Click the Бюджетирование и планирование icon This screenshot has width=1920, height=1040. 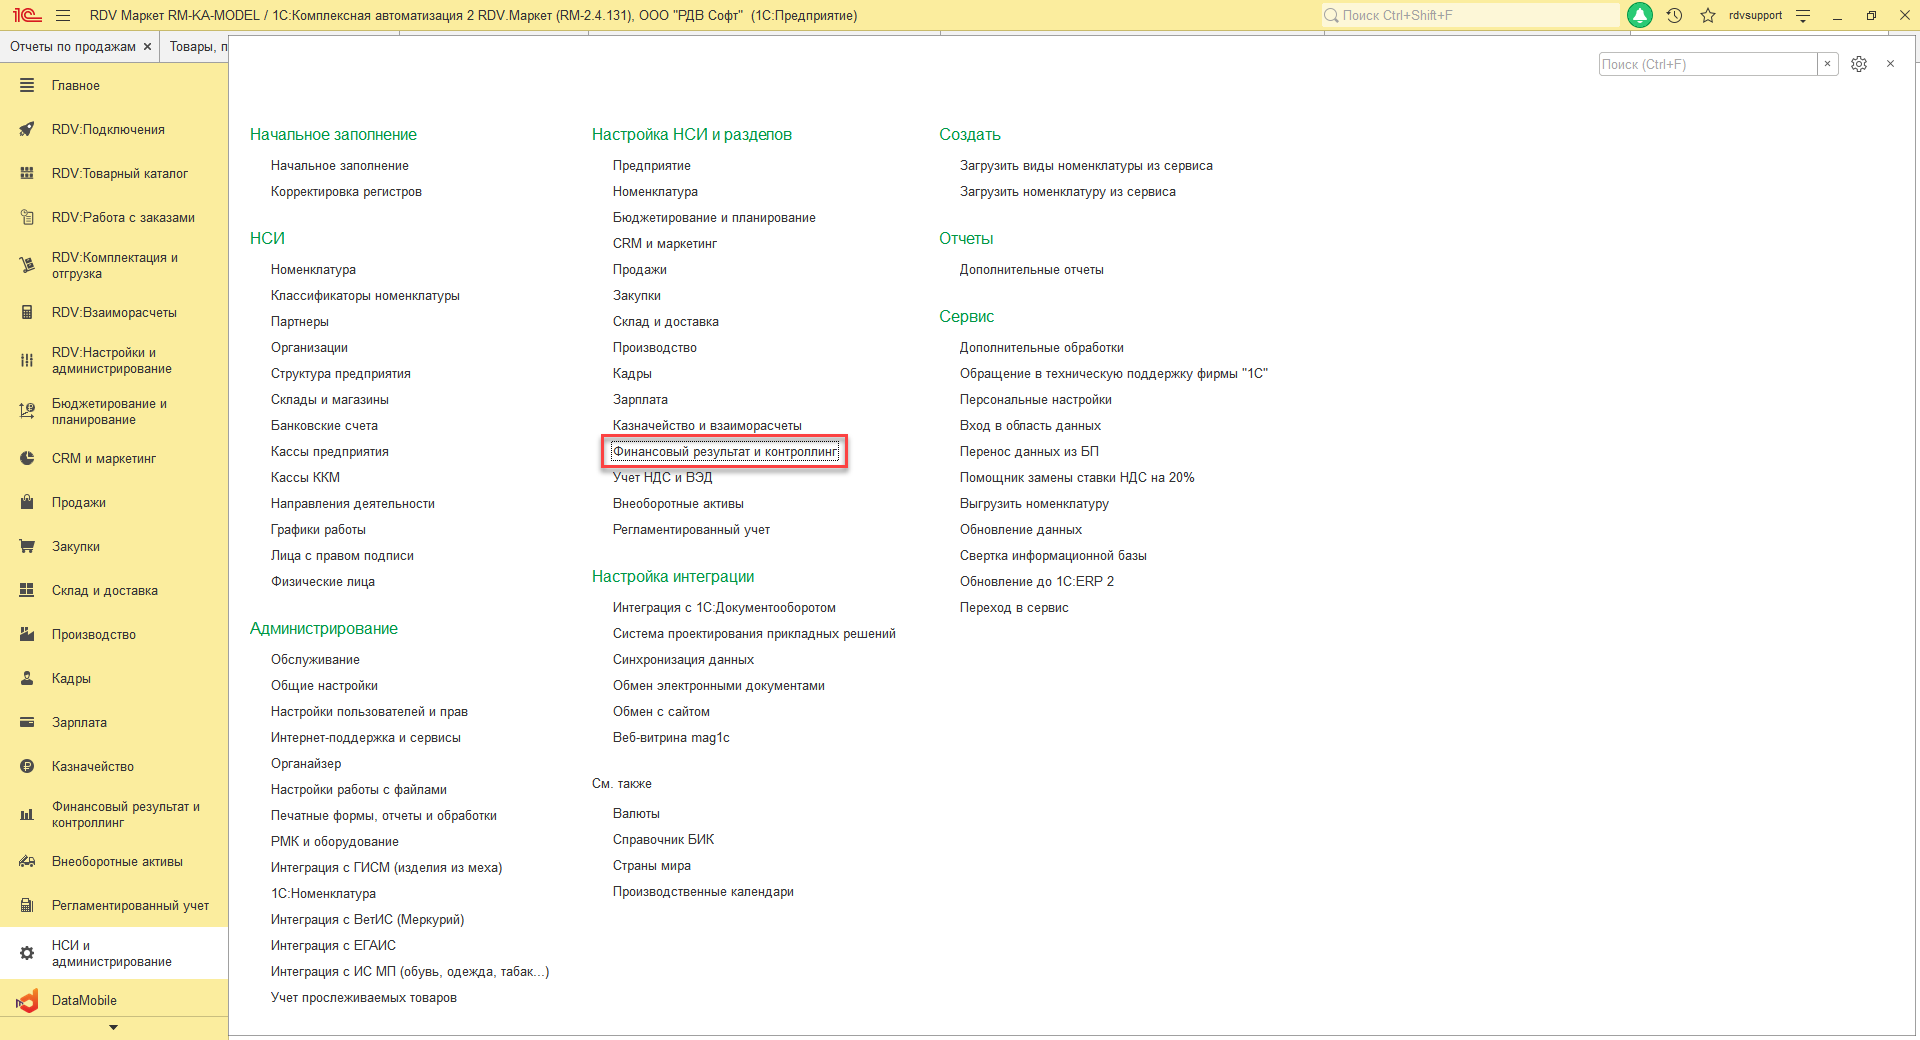click(27, 411)
